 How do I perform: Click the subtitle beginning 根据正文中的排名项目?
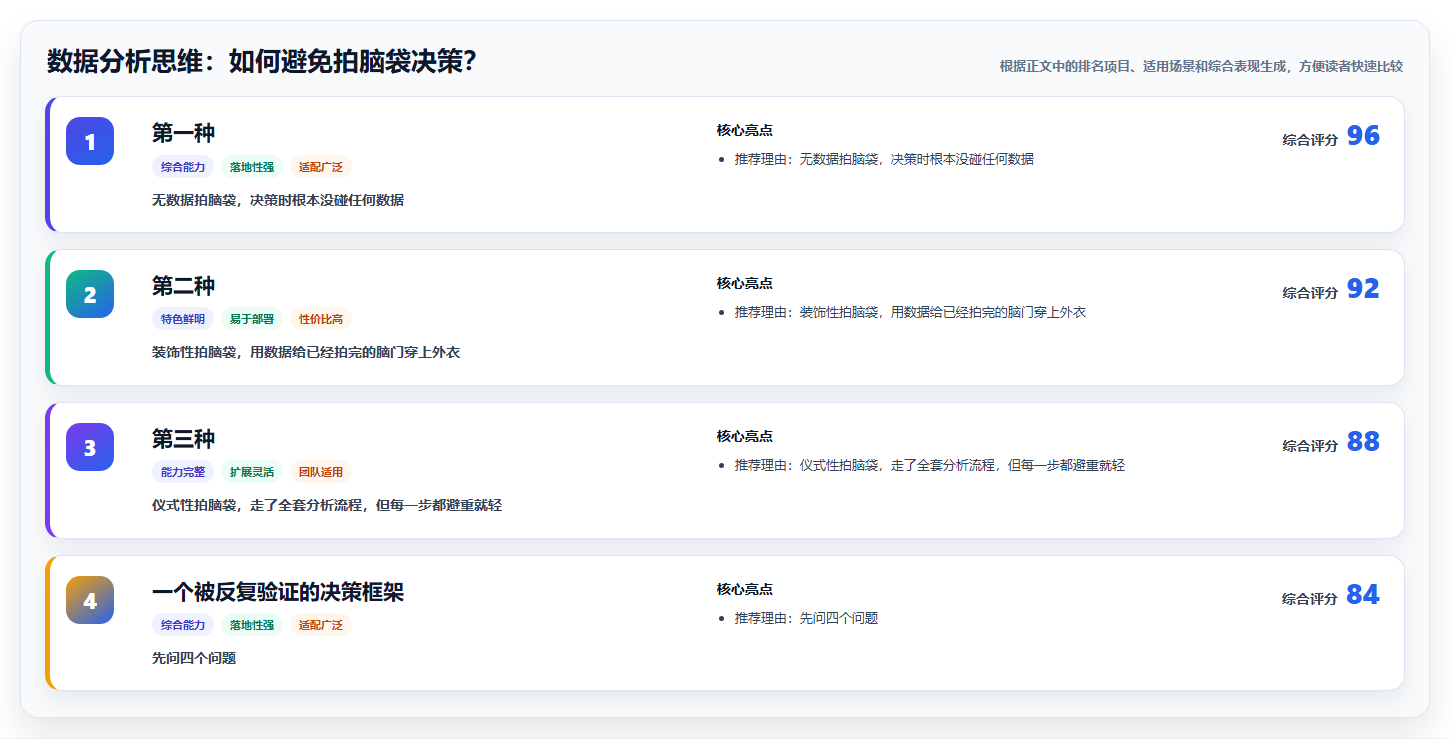point(1201,66)
